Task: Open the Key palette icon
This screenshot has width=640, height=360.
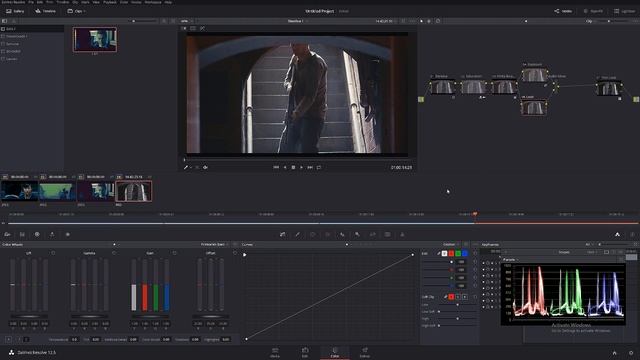Action: pyautogui.click(x=357, y=234)
